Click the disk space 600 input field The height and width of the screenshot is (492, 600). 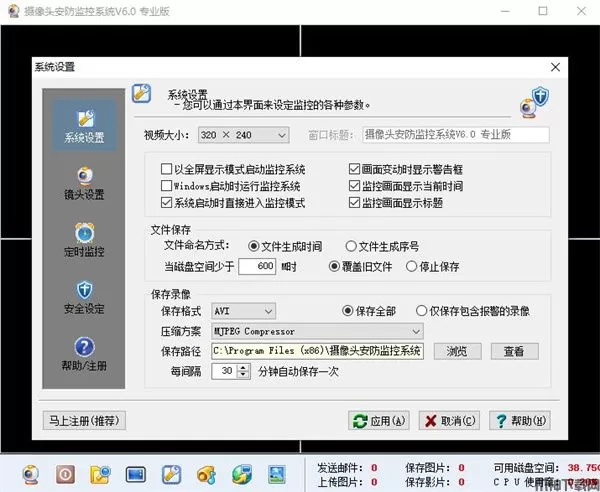257,266
